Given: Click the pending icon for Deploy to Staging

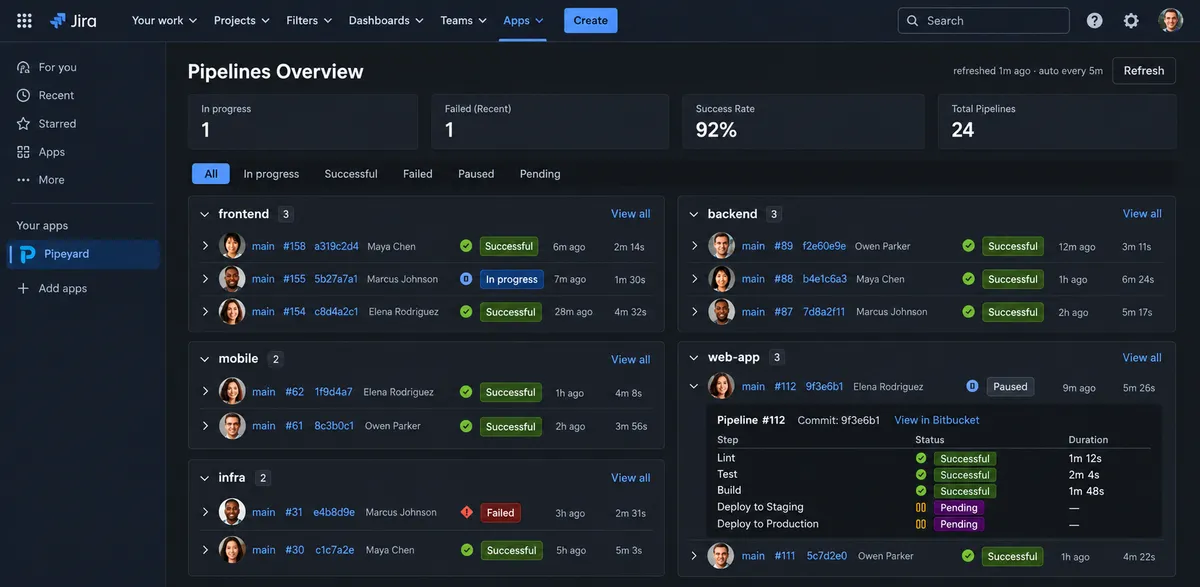Looking at the screenshot, I should (921, 508).
